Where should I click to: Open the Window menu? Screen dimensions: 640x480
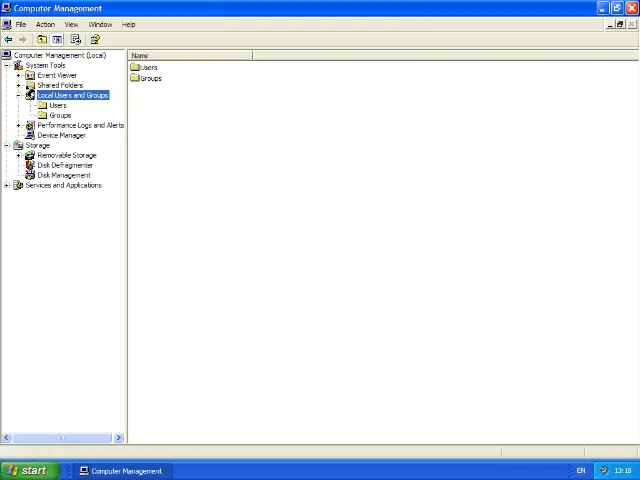(x=100, y=24)
